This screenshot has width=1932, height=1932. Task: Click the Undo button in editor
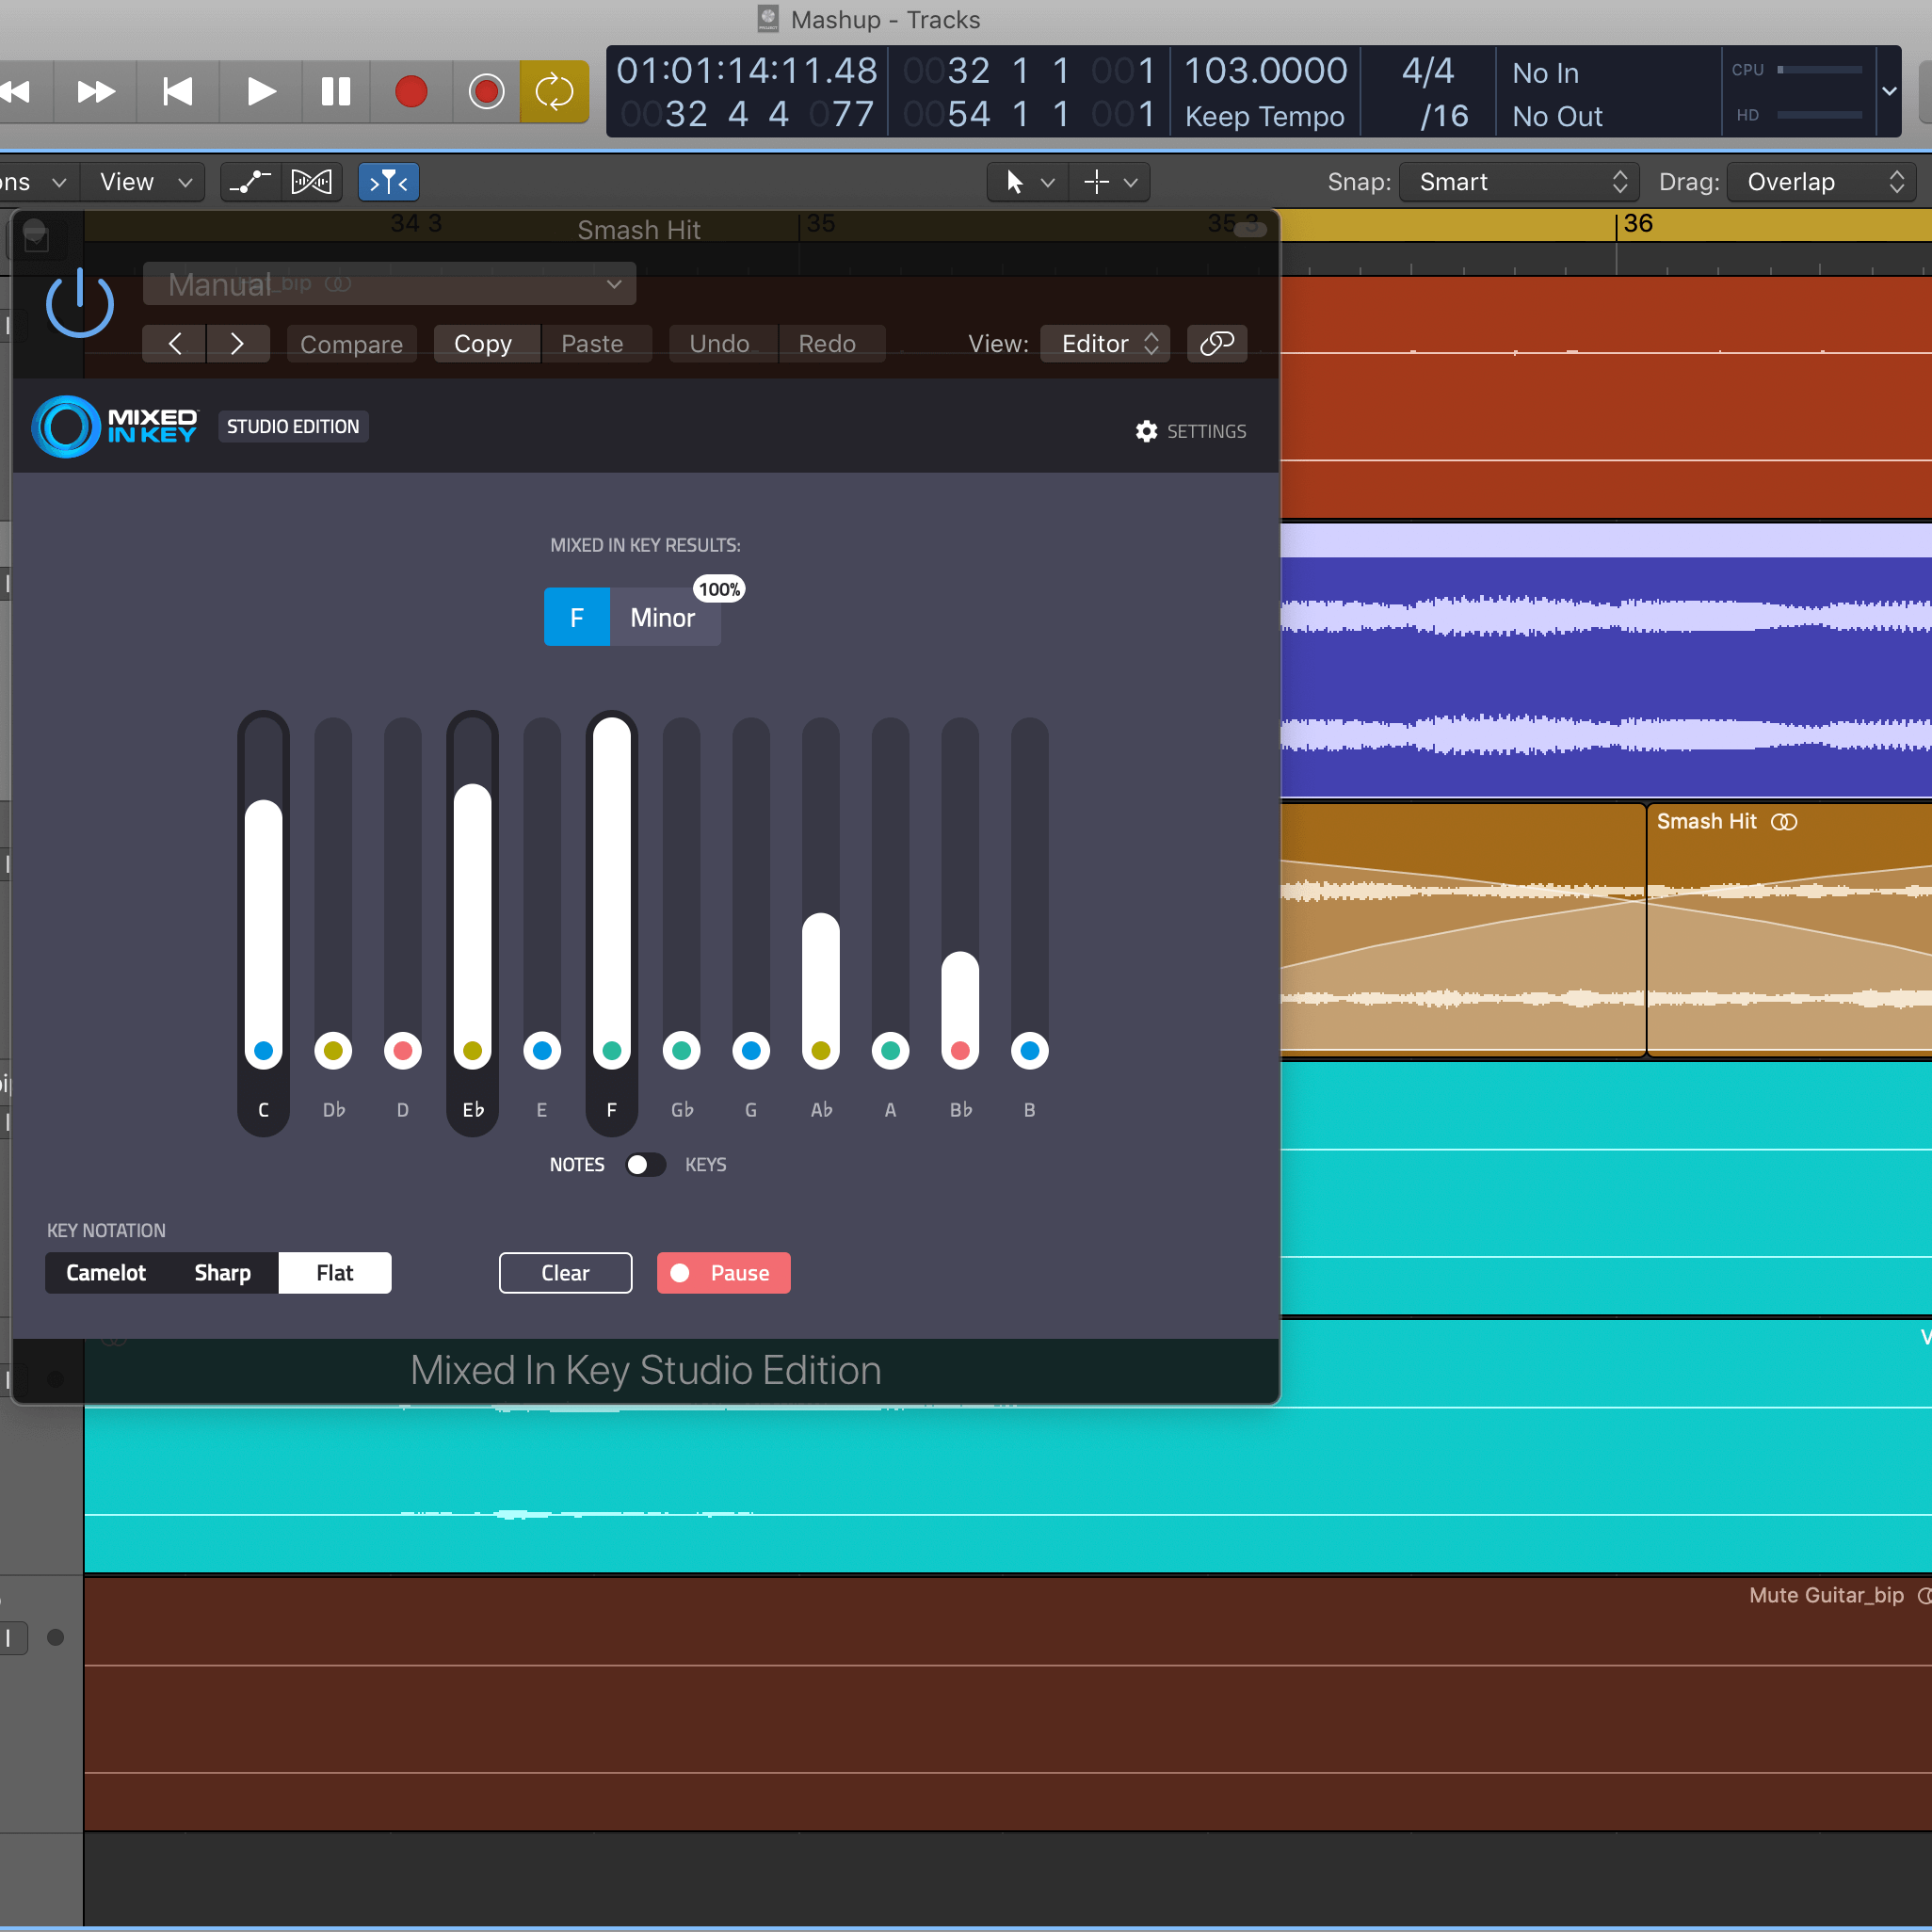(x=718, y=344)
